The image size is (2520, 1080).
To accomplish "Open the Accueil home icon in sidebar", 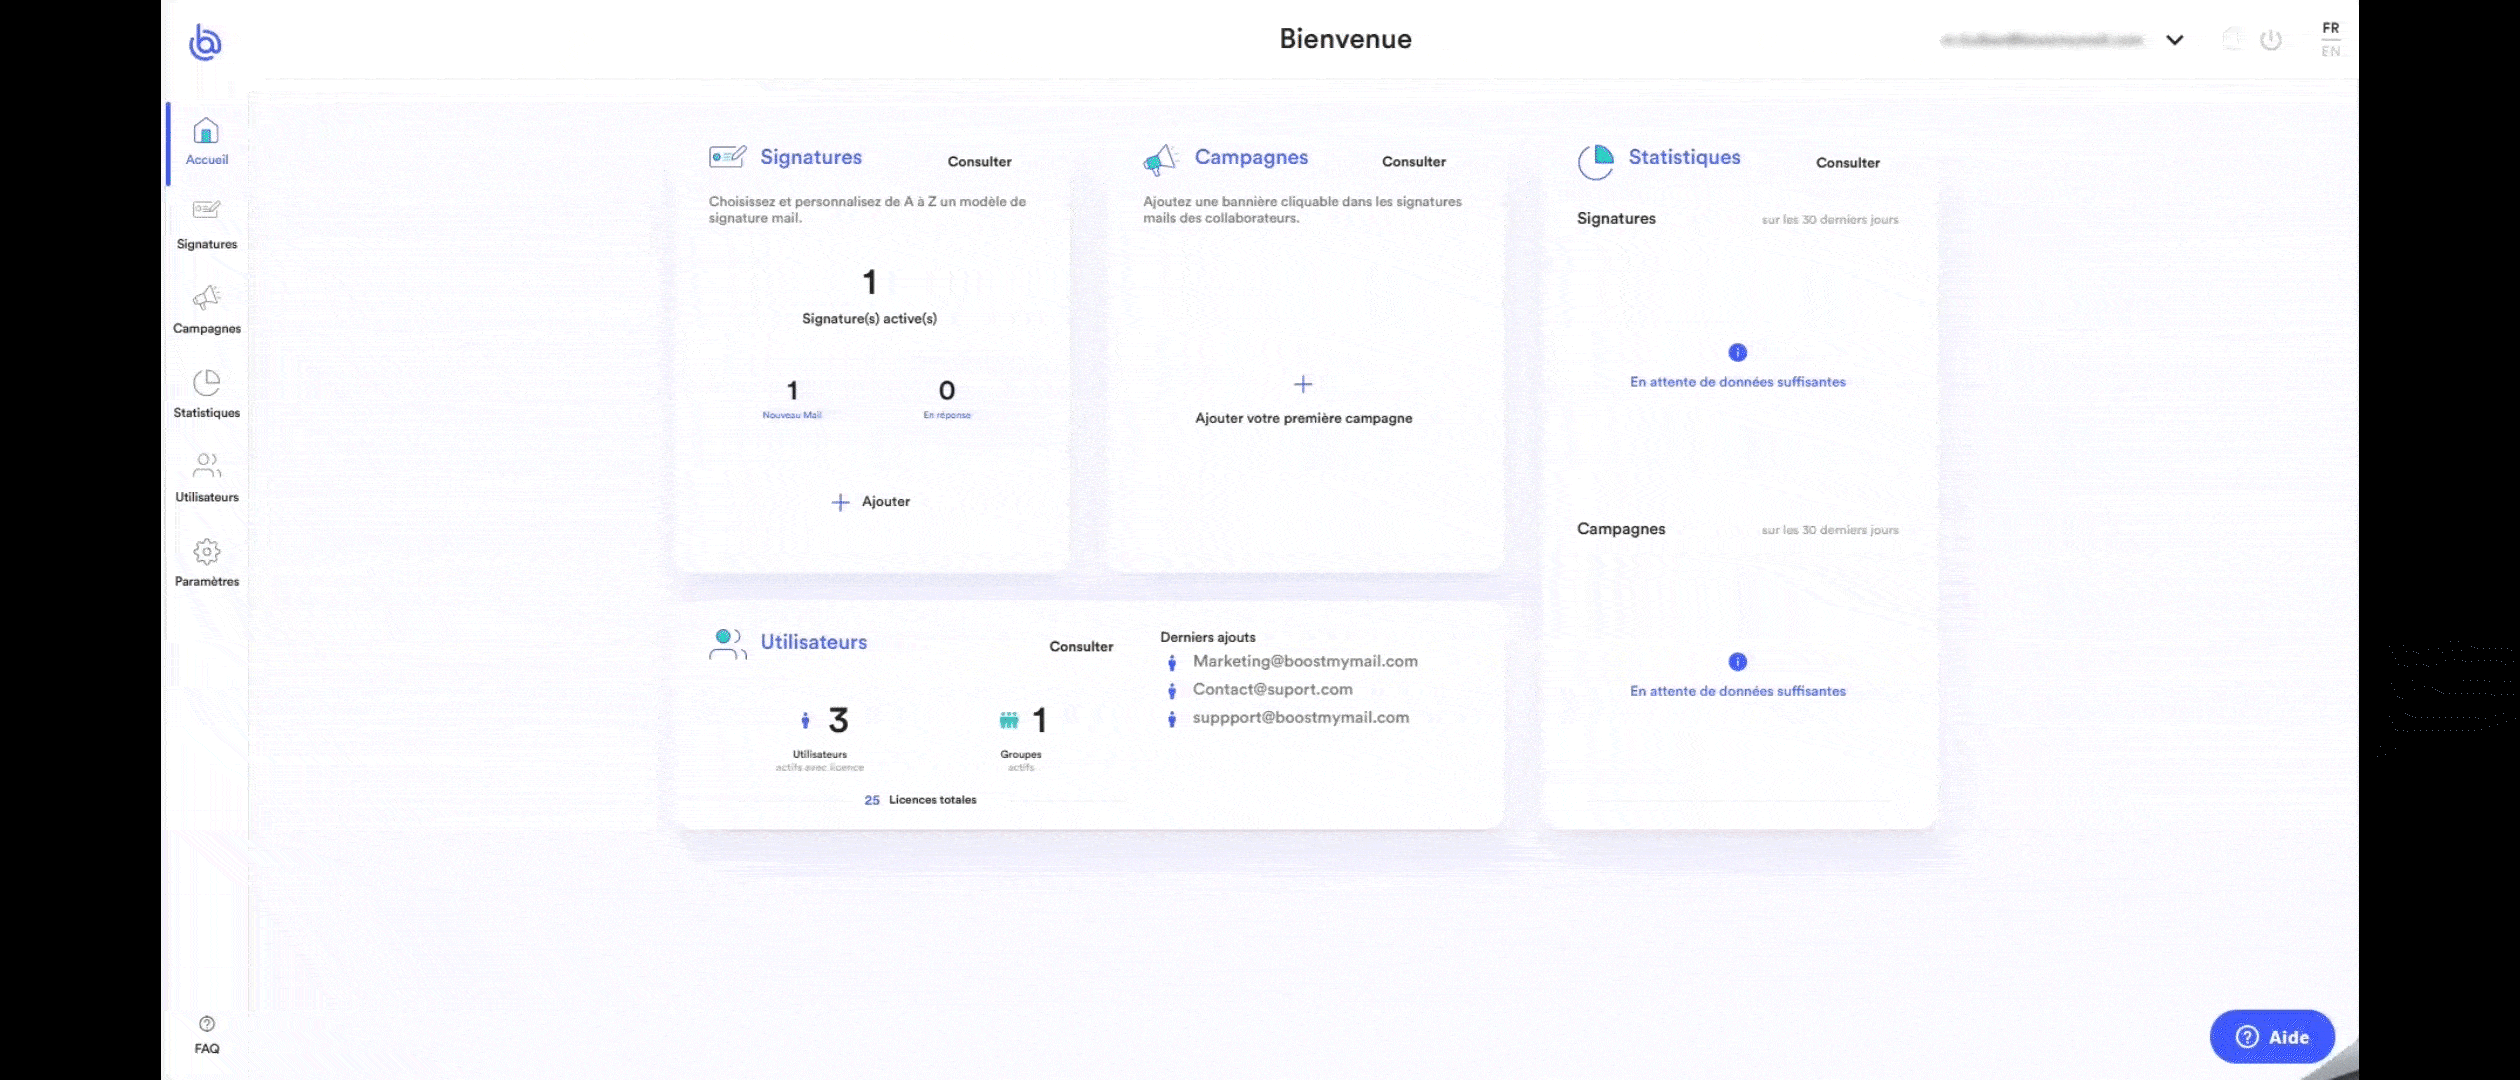I will click(x=206, y=131).
